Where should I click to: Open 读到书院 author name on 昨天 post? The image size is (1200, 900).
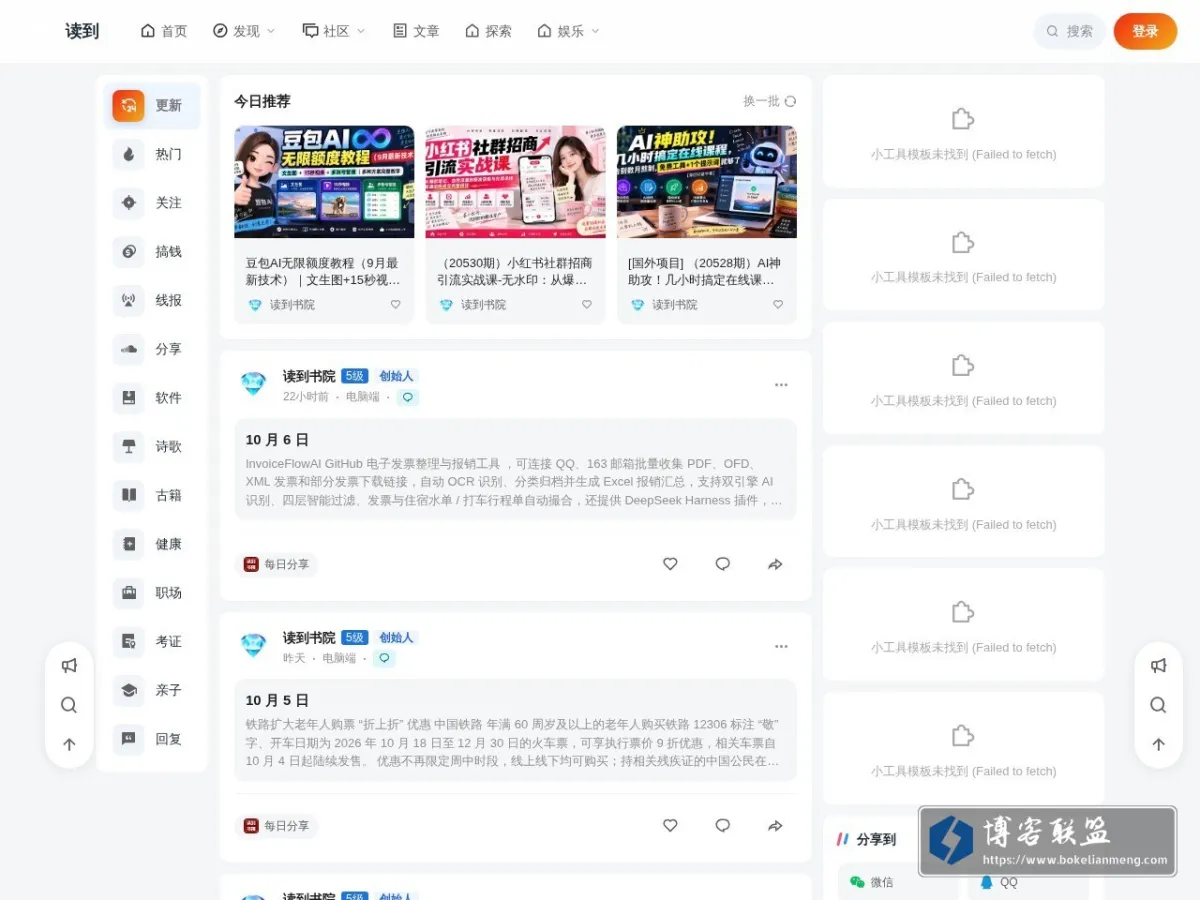[309, 638]
